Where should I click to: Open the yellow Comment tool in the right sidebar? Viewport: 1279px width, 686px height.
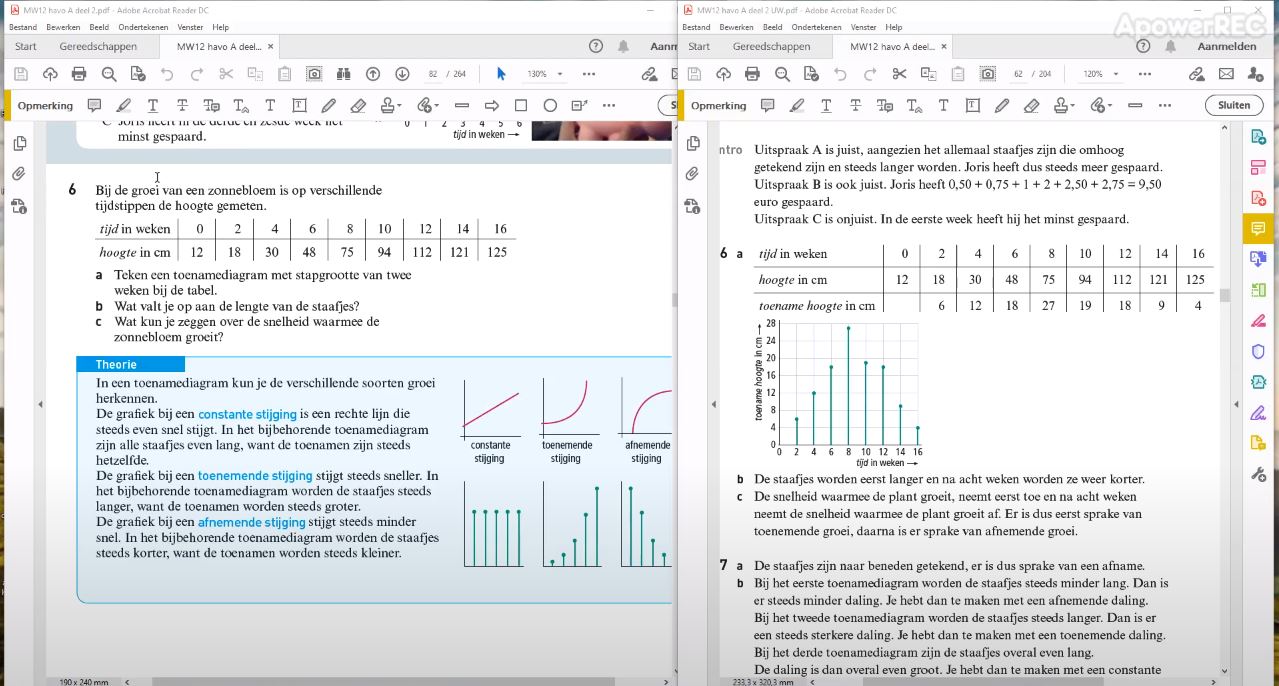[1257, 229]
